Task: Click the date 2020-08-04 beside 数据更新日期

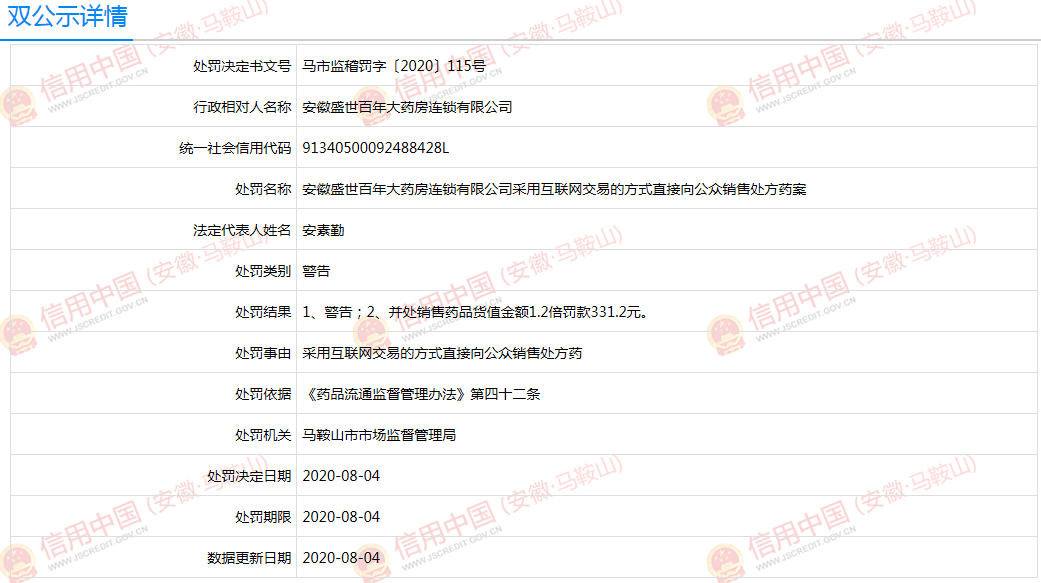Action: [341, 558]
